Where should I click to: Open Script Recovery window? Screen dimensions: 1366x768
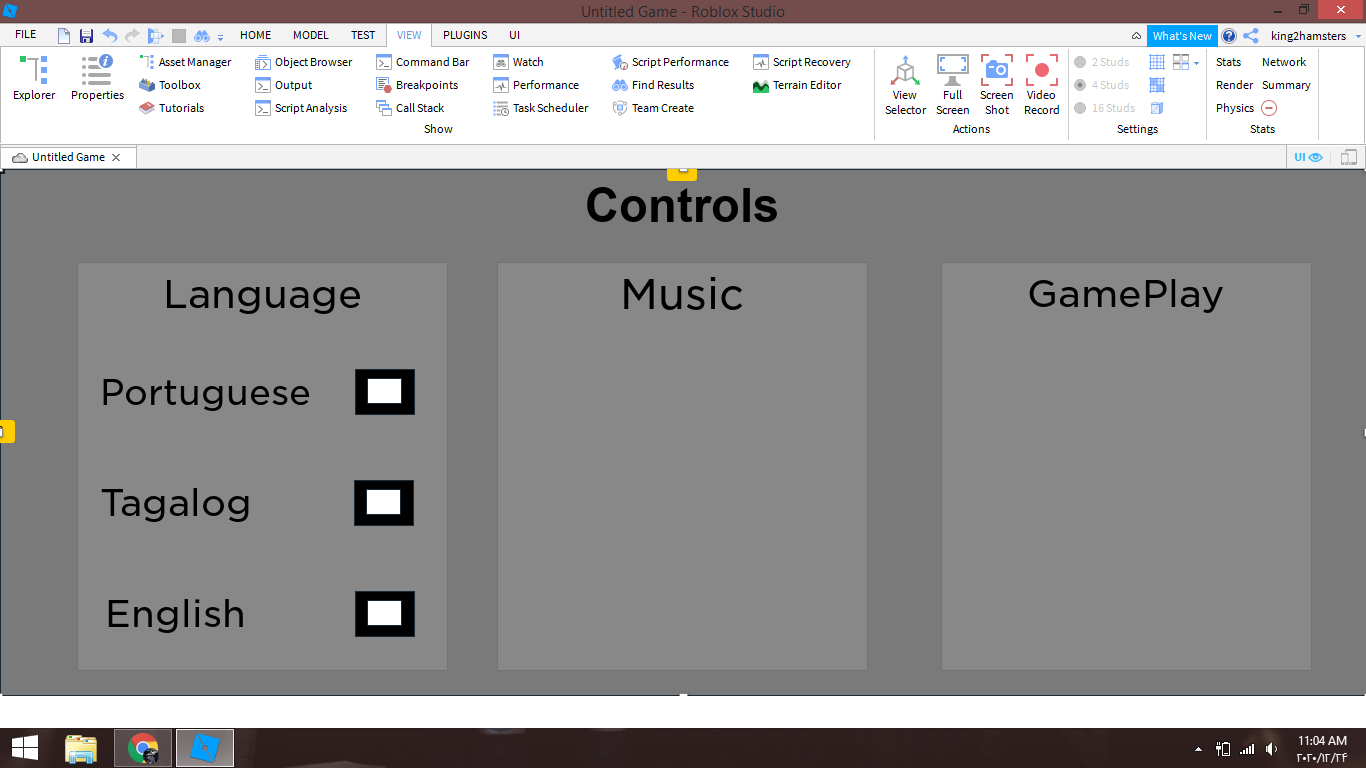801,62
